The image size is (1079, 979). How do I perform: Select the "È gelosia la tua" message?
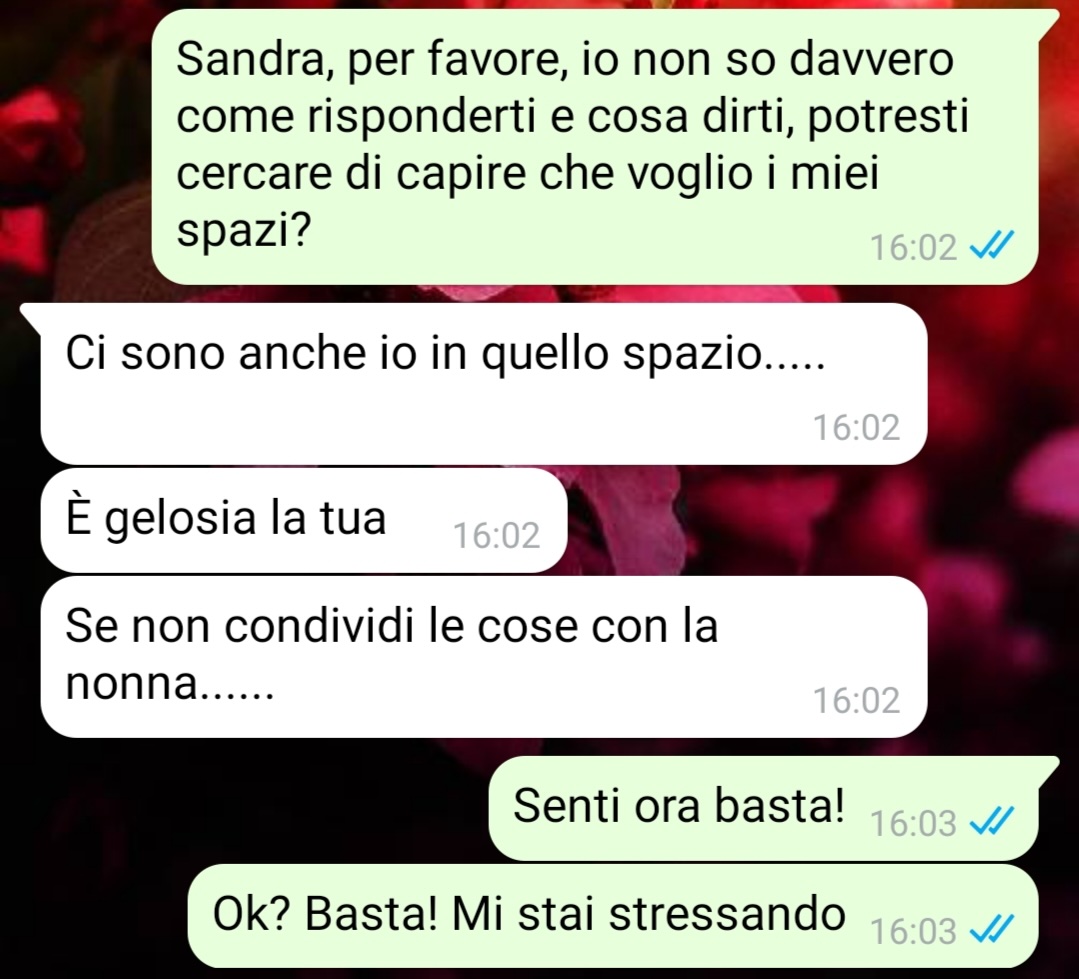coord(304,521)
